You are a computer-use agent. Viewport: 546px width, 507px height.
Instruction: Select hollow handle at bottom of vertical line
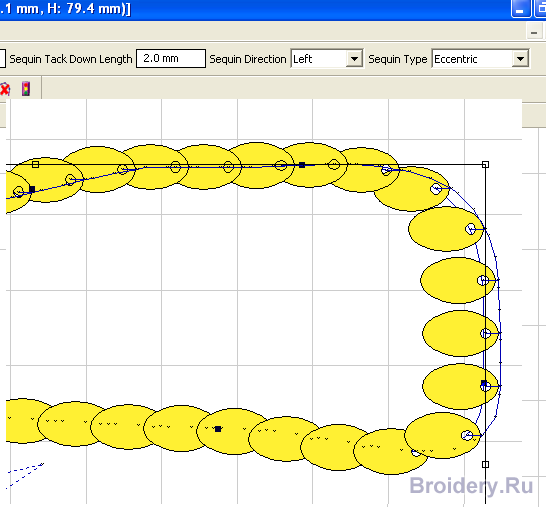click(x=485, y=464)
